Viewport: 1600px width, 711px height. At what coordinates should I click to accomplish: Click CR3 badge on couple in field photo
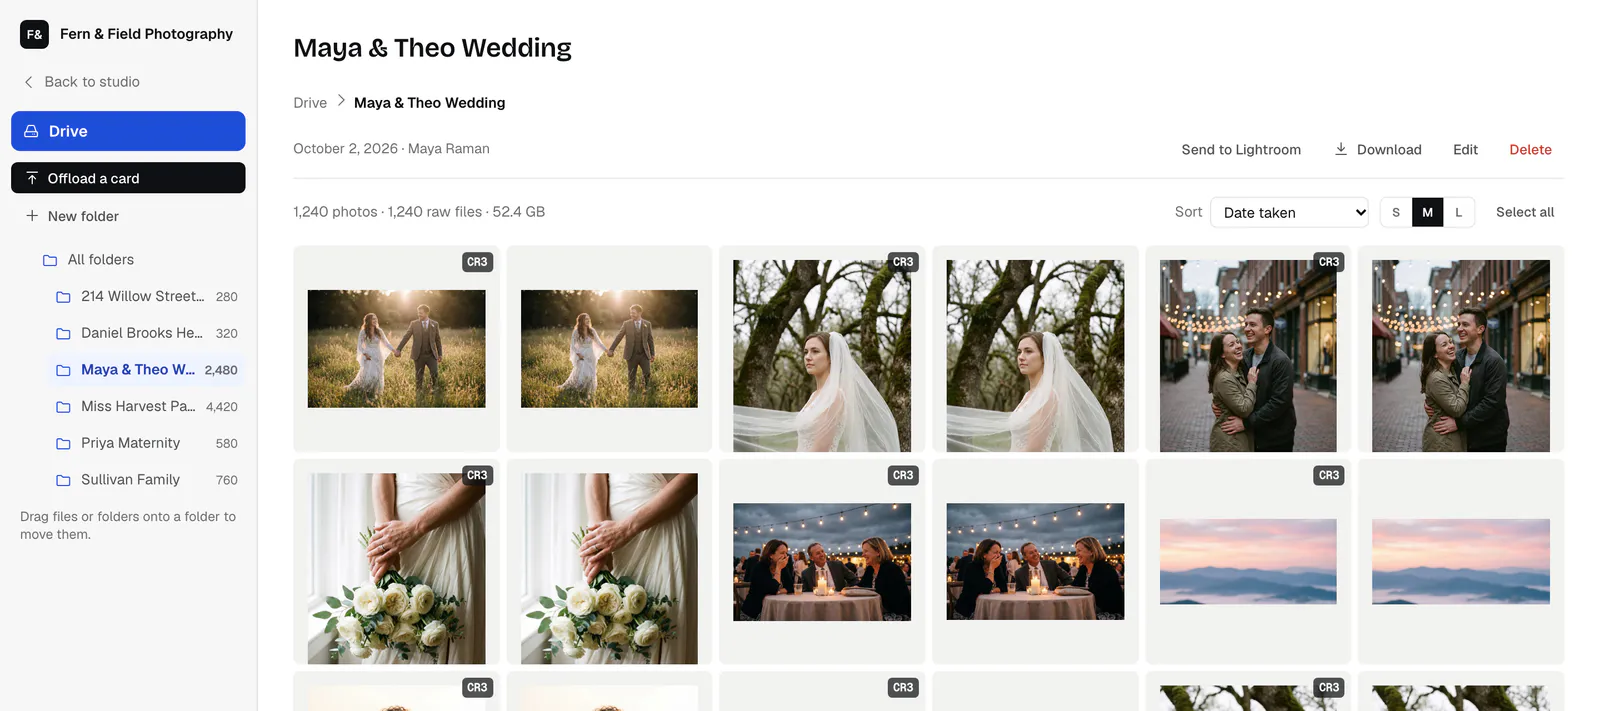coord(477,262)
